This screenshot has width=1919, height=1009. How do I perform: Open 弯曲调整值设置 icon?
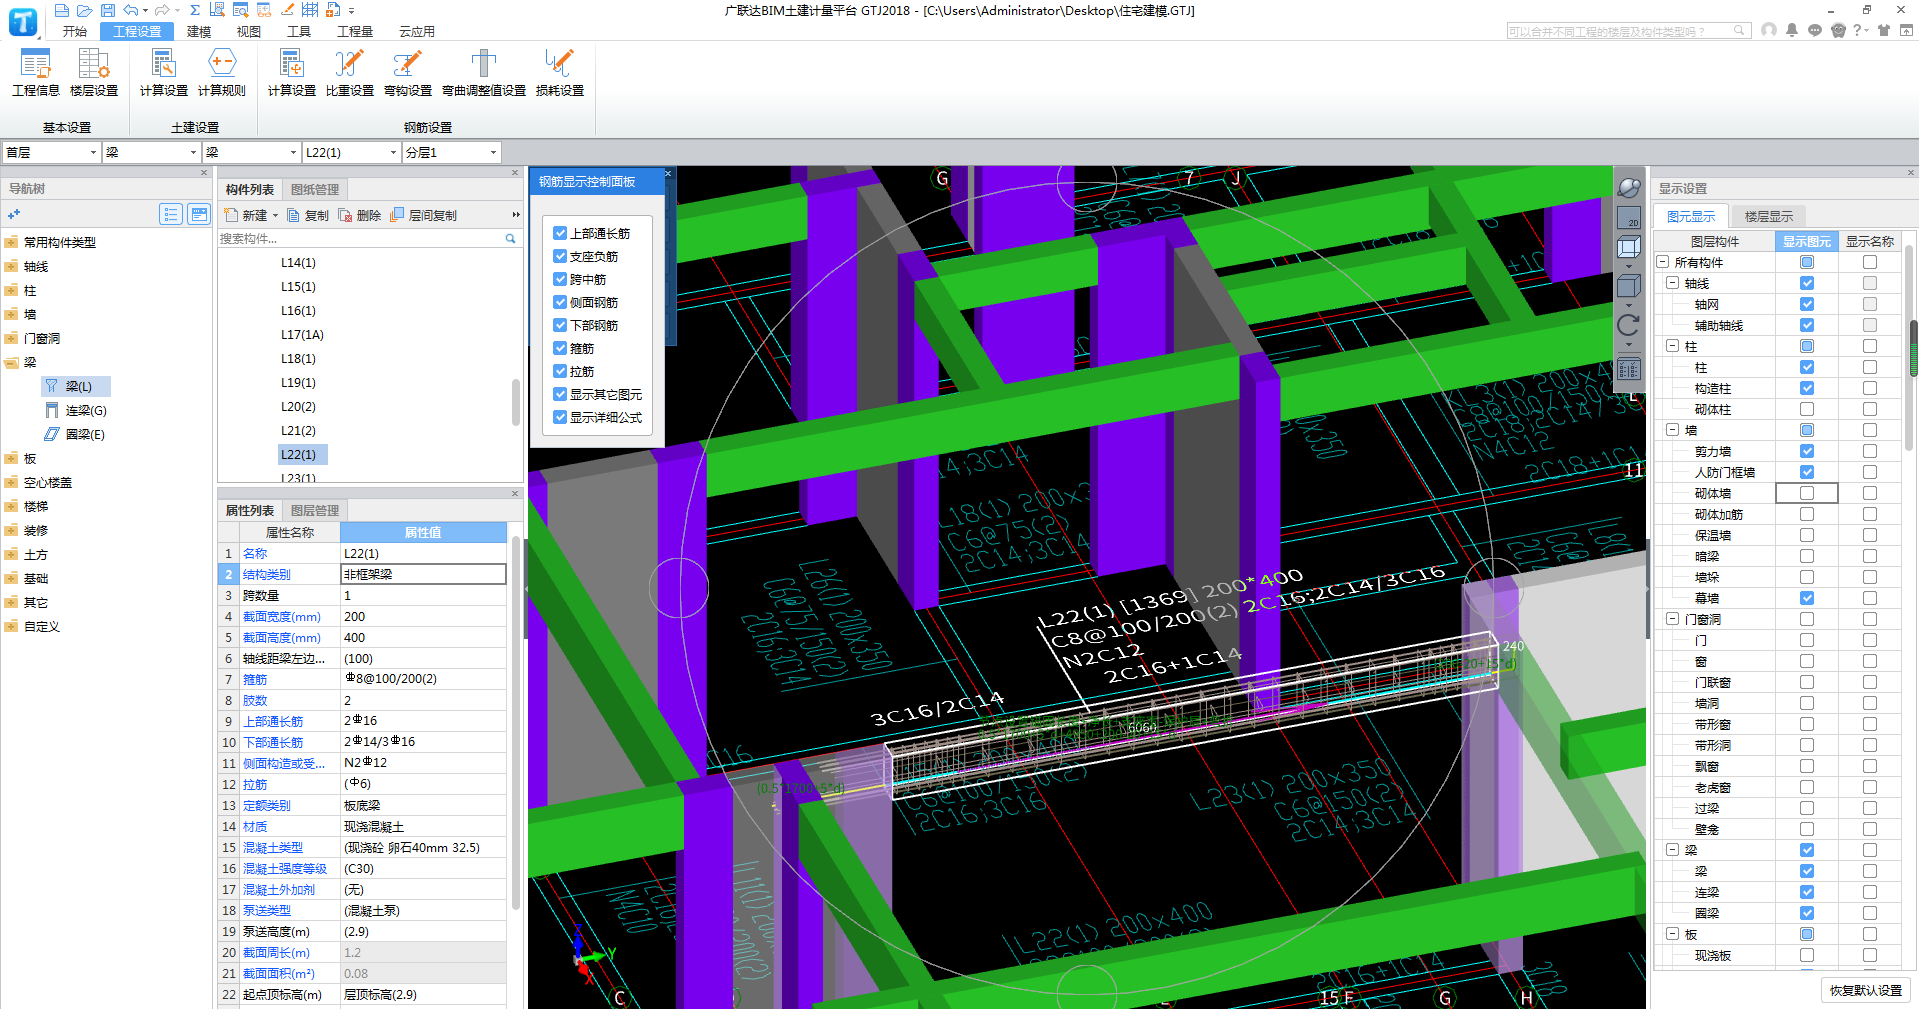(484, 72)
